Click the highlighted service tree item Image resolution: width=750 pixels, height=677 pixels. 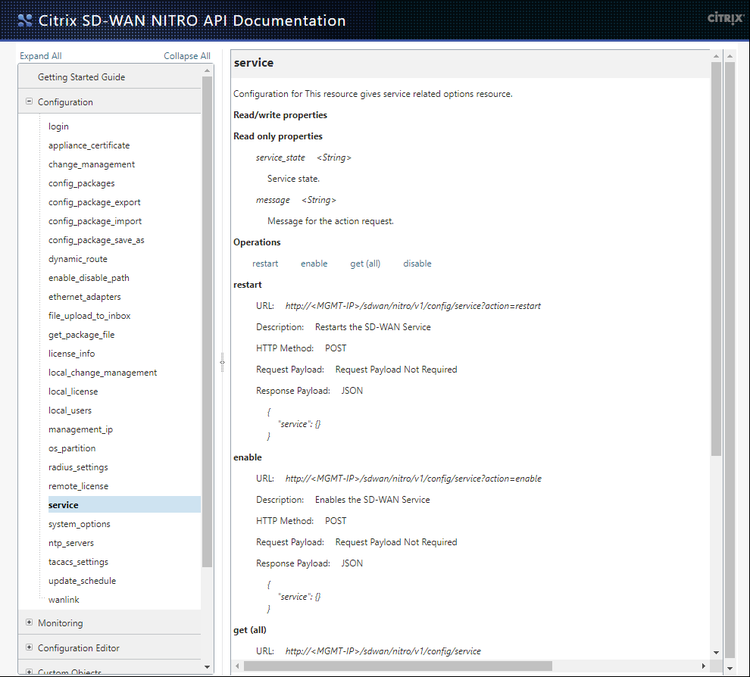tap(124, 505)
